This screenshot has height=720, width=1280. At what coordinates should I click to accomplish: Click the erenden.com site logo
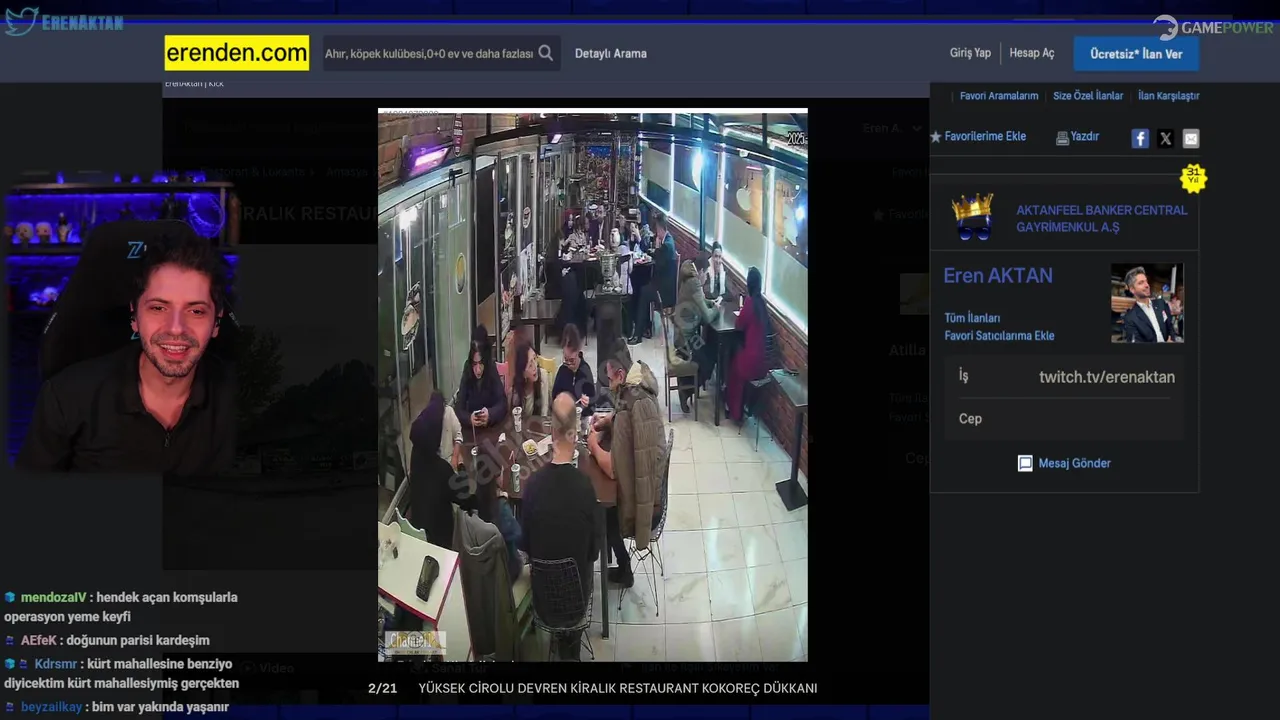coord(237,53)
